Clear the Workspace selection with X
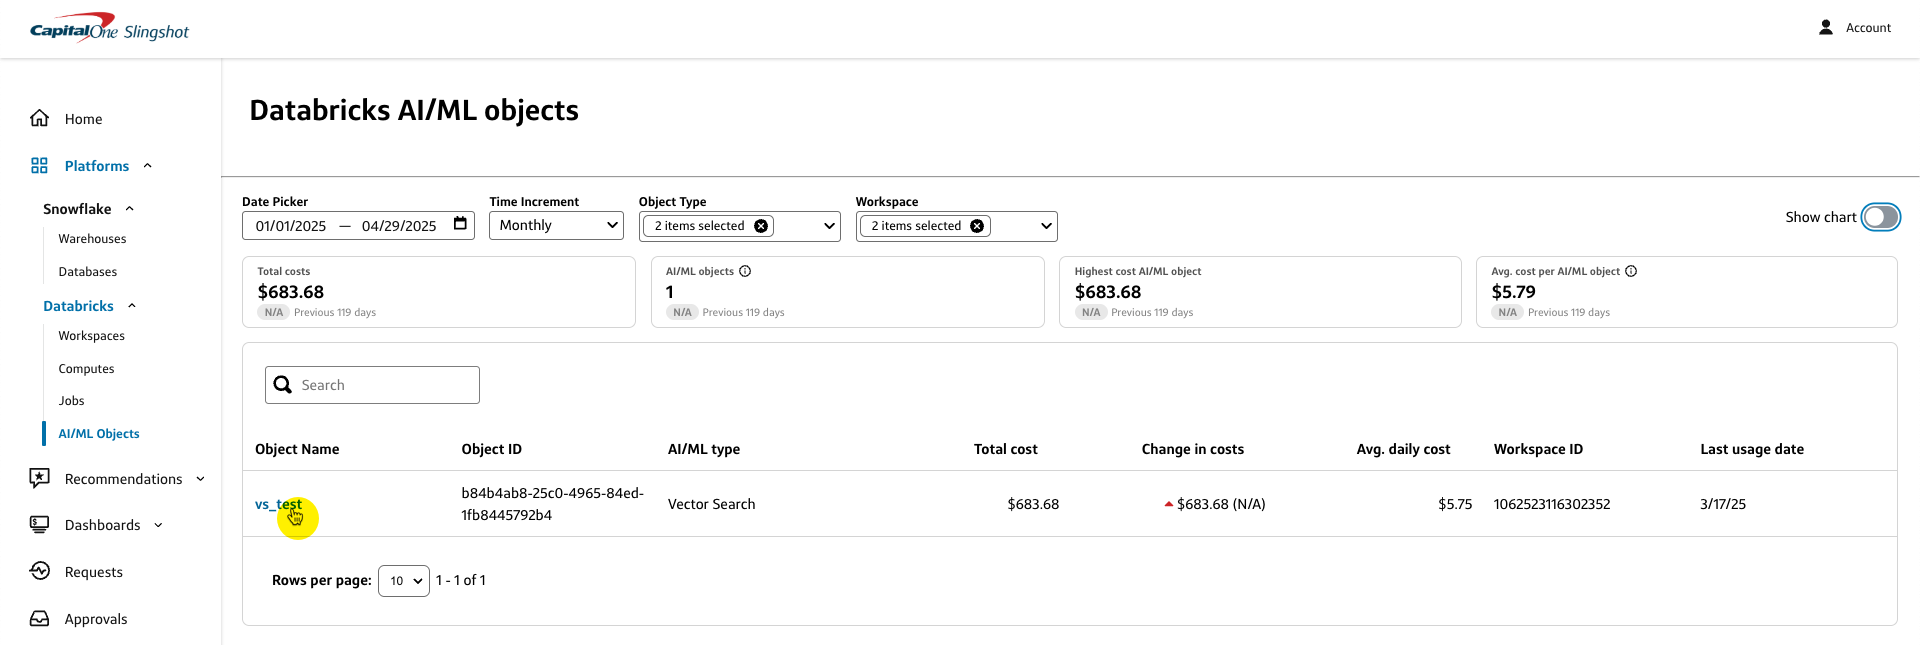Image resolution: width=1920 pixels, height=645 pixels. click(x=977, y=226)
